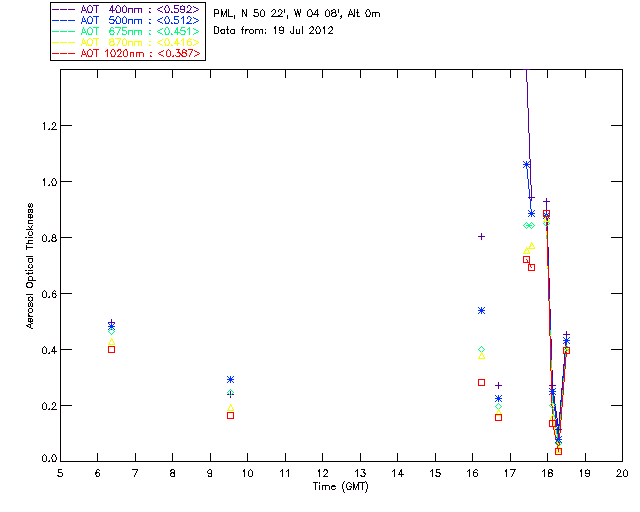Click the x-axis tick label "15"
This screenshot has height=512, width=640.
(435, 473)
